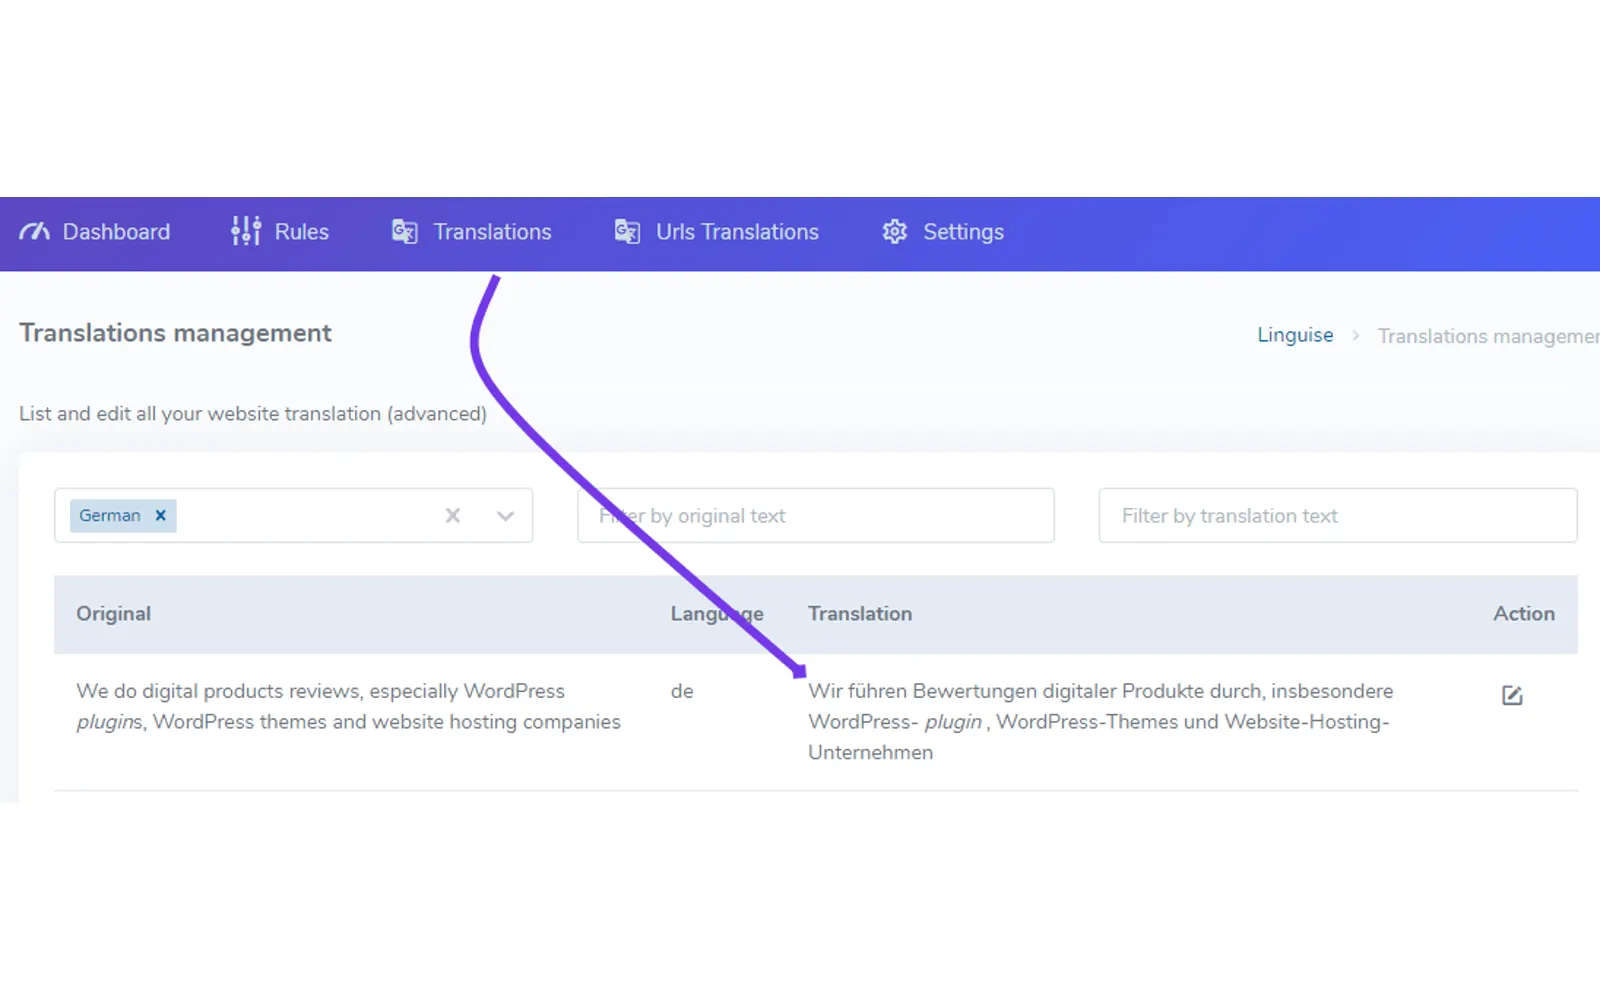1600x1000 pixels.
Task: Clear all selected languages
Action: pos(453,516)
